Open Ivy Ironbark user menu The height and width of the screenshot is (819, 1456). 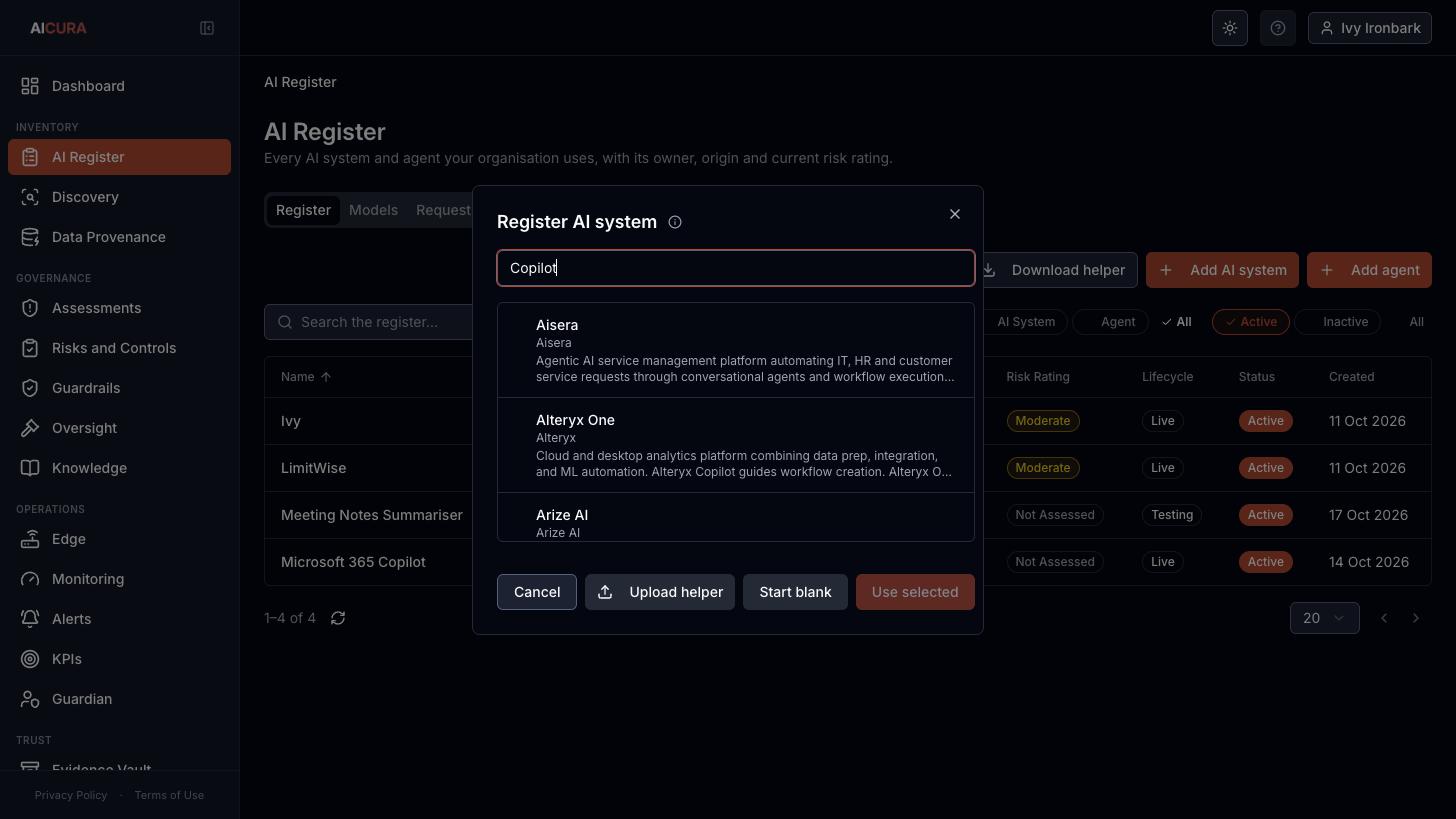click(1370, 28)
